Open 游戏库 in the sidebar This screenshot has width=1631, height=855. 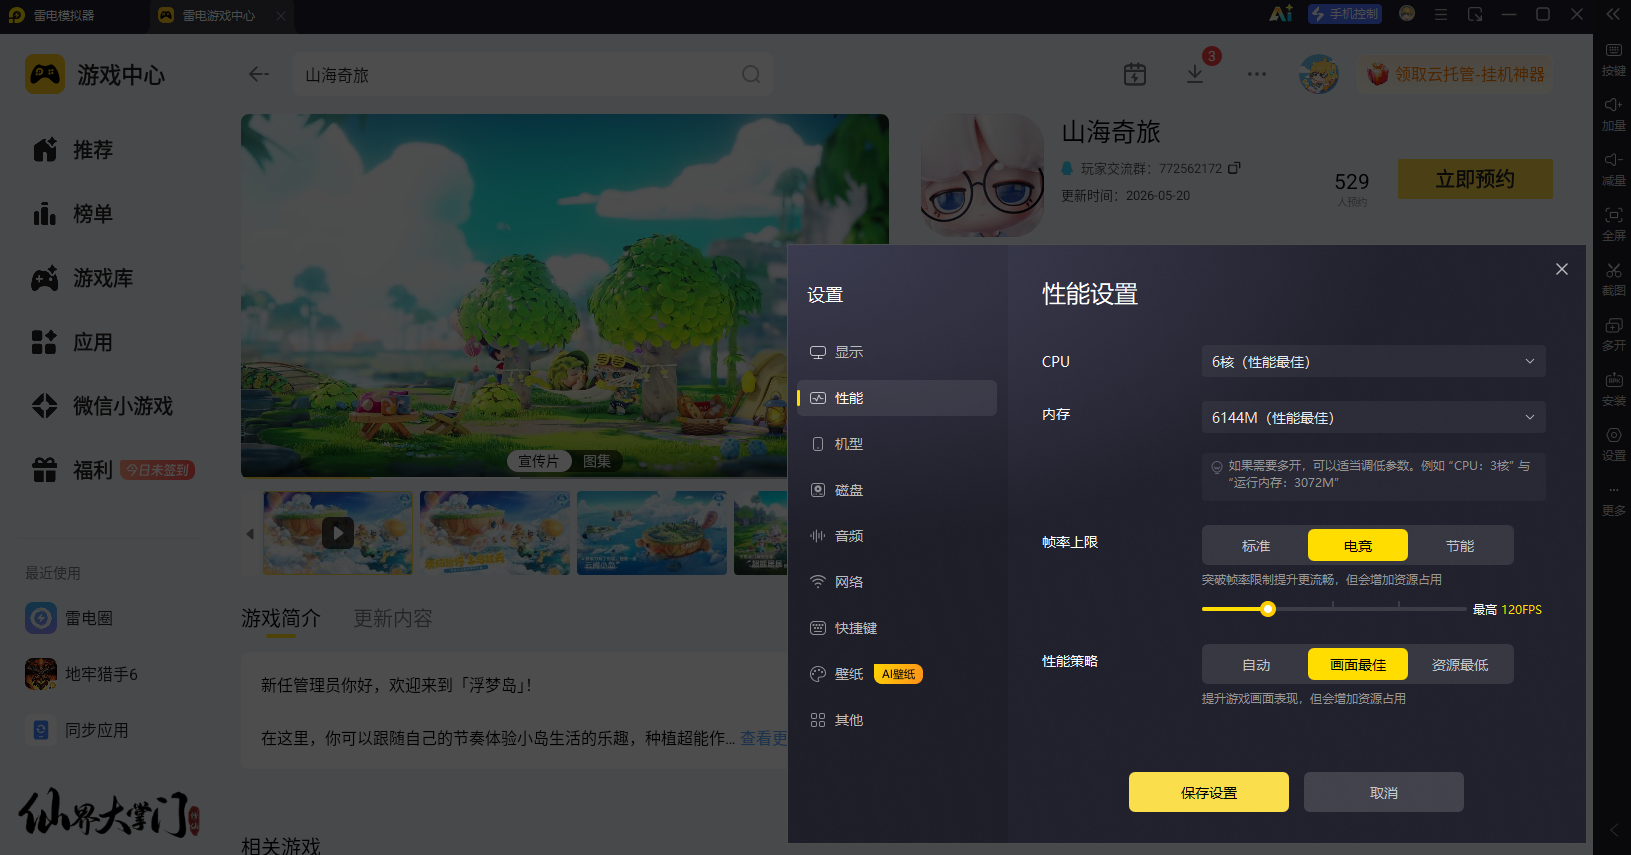[82, 278]
